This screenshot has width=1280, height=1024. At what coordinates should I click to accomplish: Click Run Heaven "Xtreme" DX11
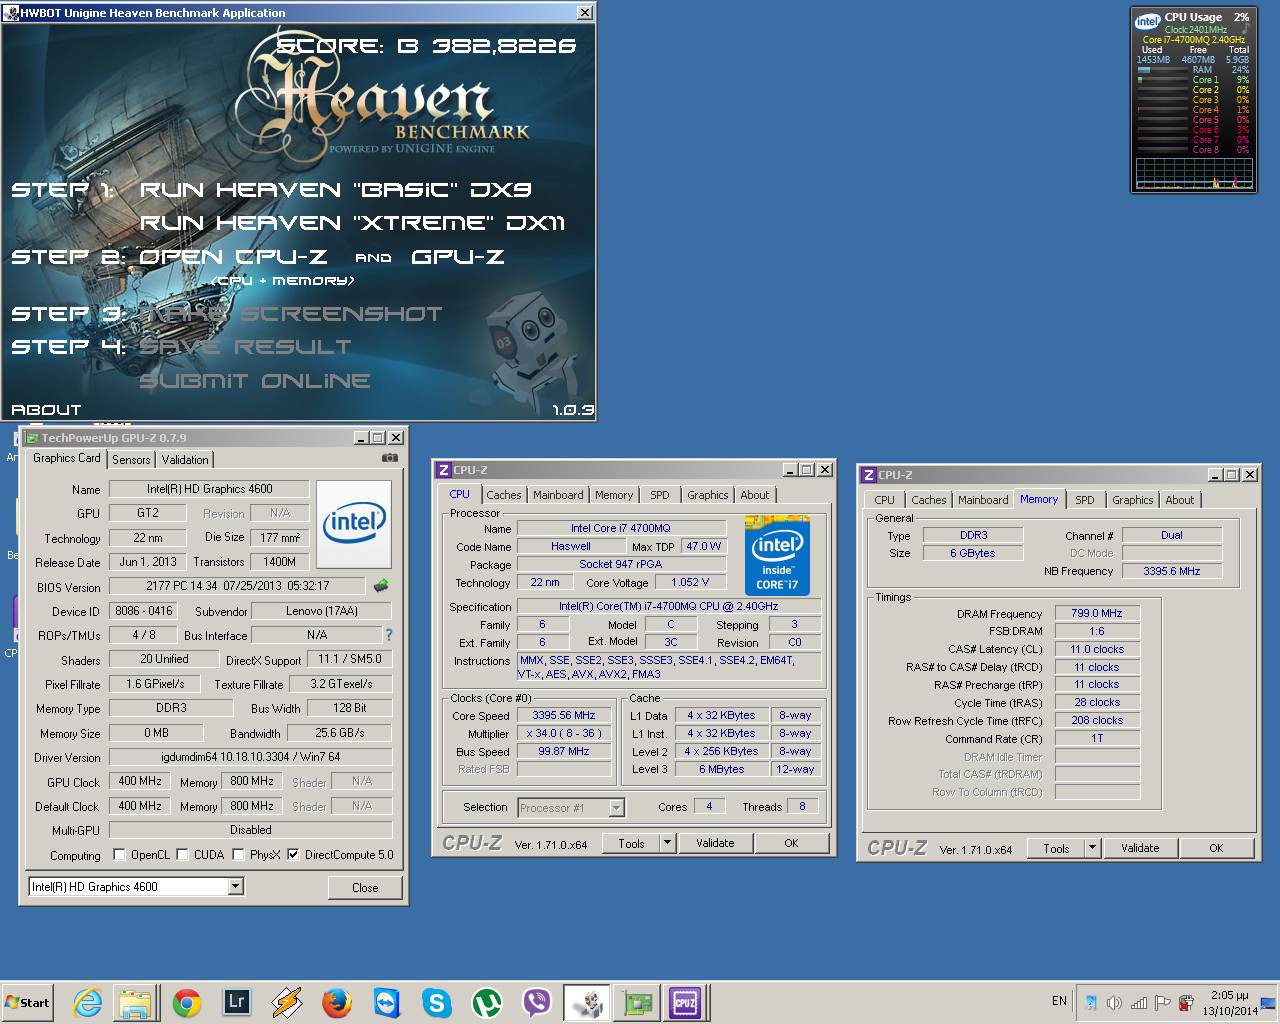coord(352,222)
